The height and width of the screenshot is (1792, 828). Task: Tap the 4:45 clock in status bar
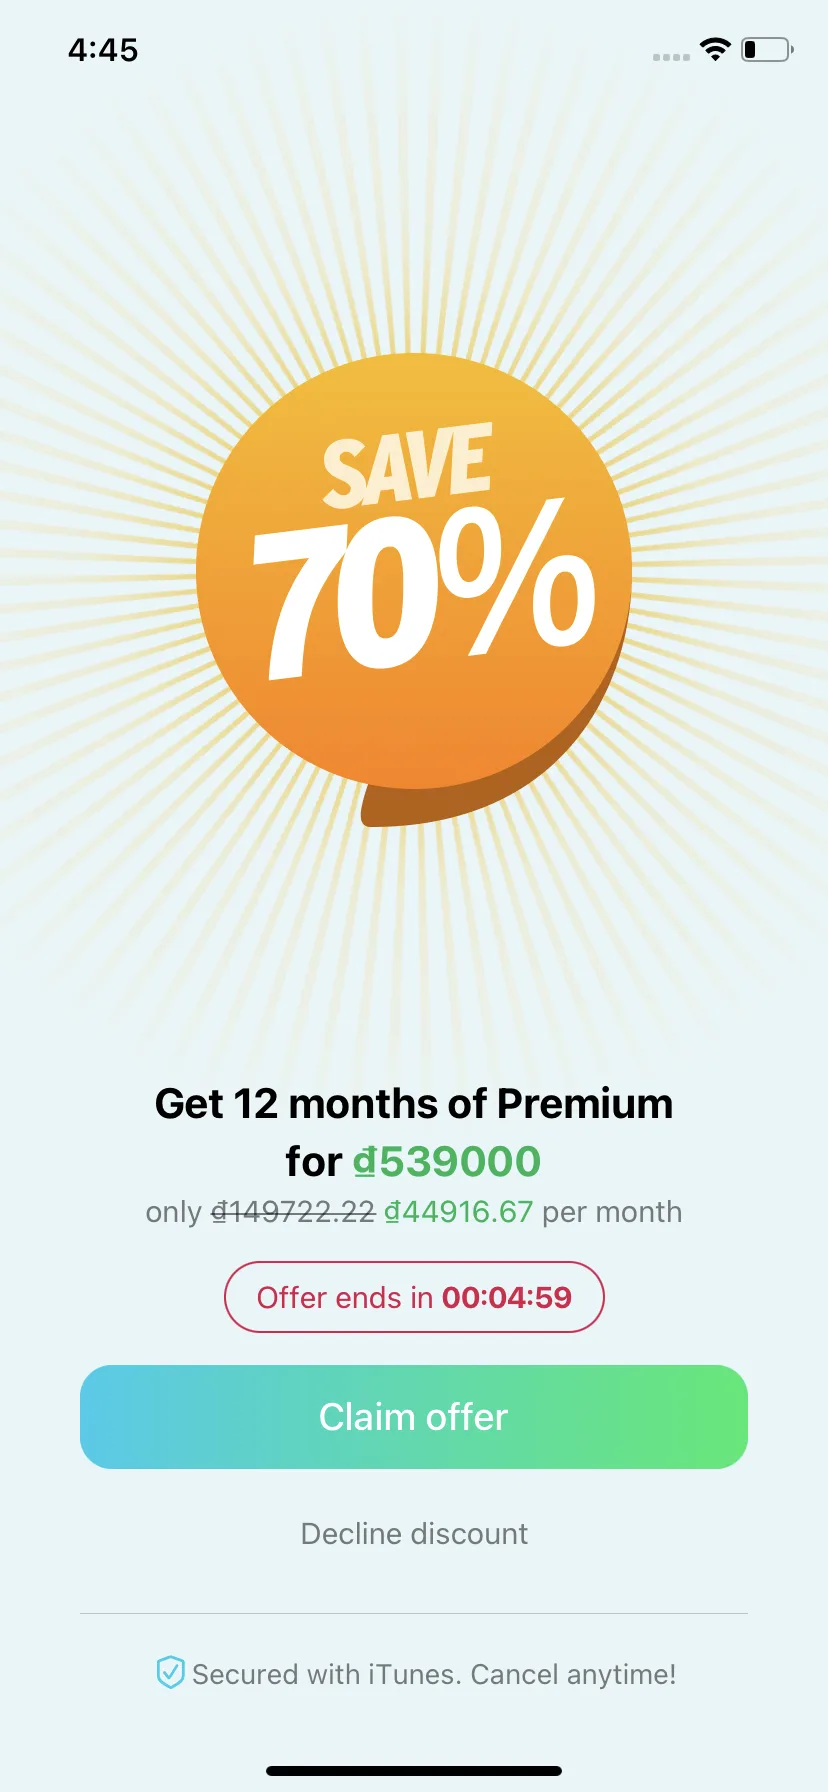coord(103,50)
